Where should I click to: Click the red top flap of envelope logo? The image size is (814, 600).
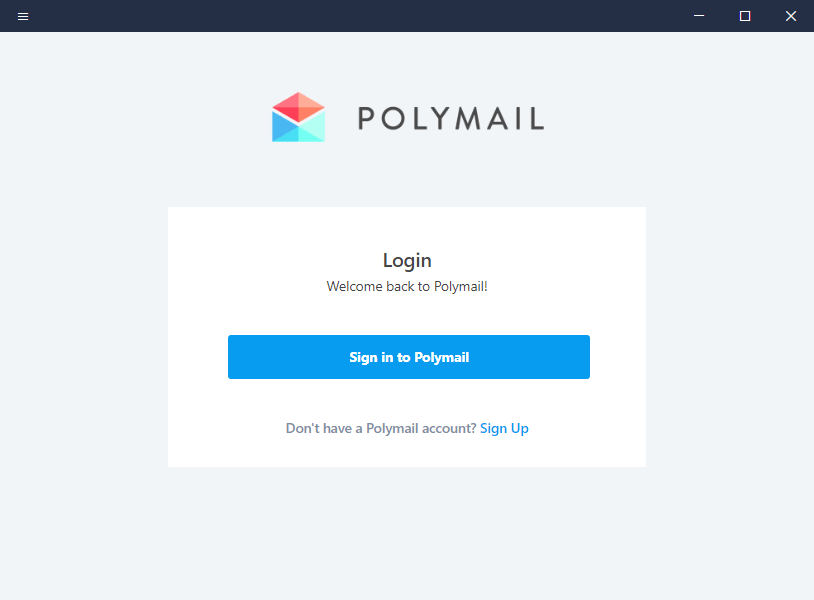click(x=298, y=104)
